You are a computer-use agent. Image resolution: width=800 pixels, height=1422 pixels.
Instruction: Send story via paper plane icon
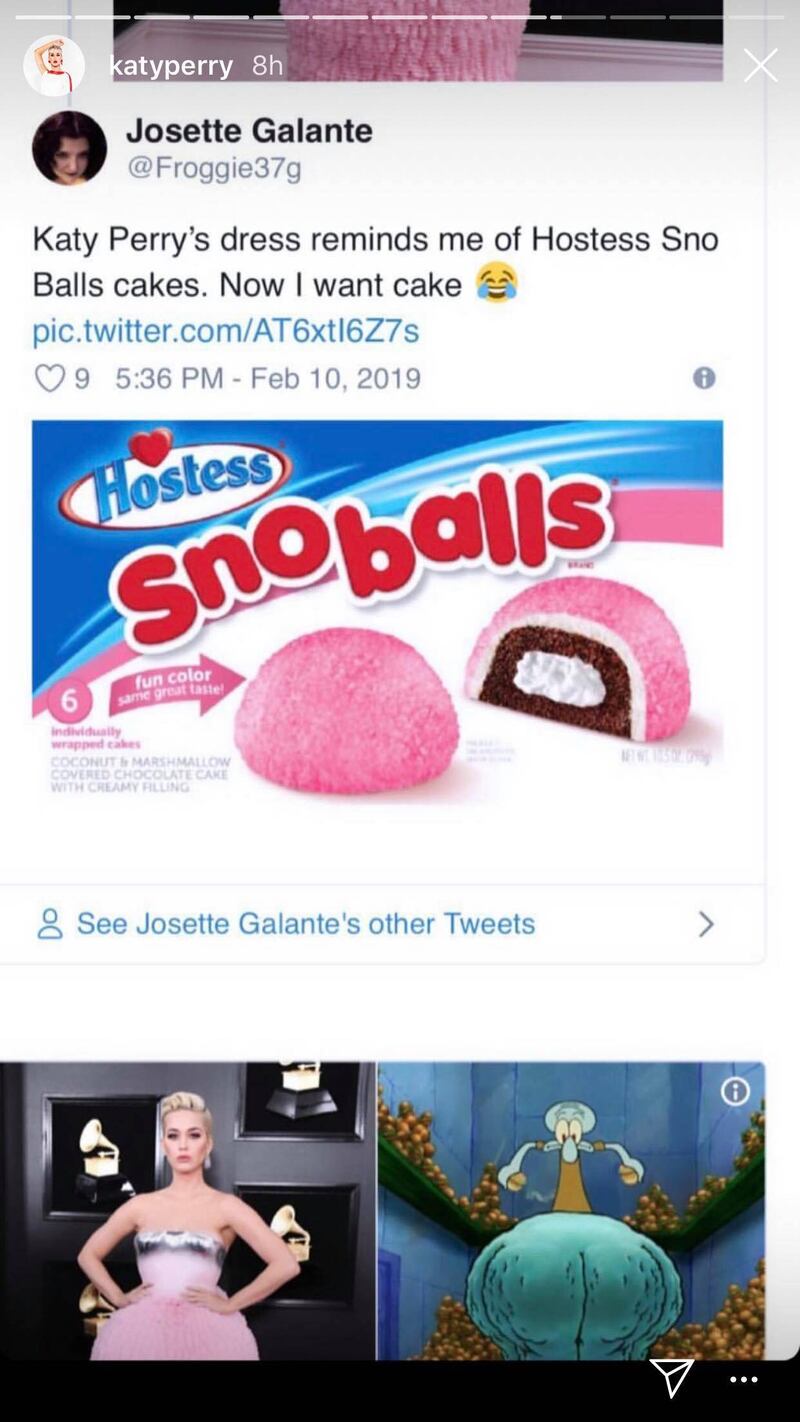[671, 1378]
